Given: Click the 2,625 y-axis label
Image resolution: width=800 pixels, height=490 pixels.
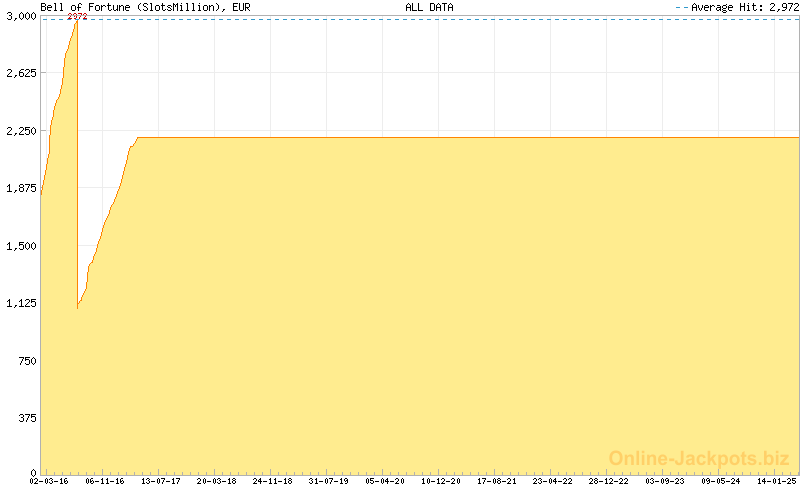Looking at the screenshot, I should (x=20, y=73).
